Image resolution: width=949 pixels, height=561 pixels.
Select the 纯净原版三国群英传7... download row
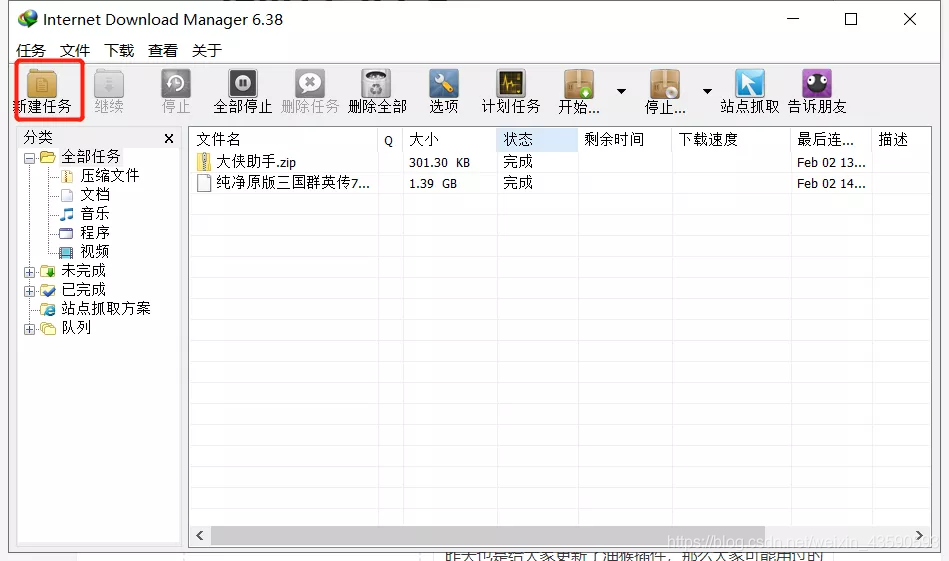[x=560, y=183]
